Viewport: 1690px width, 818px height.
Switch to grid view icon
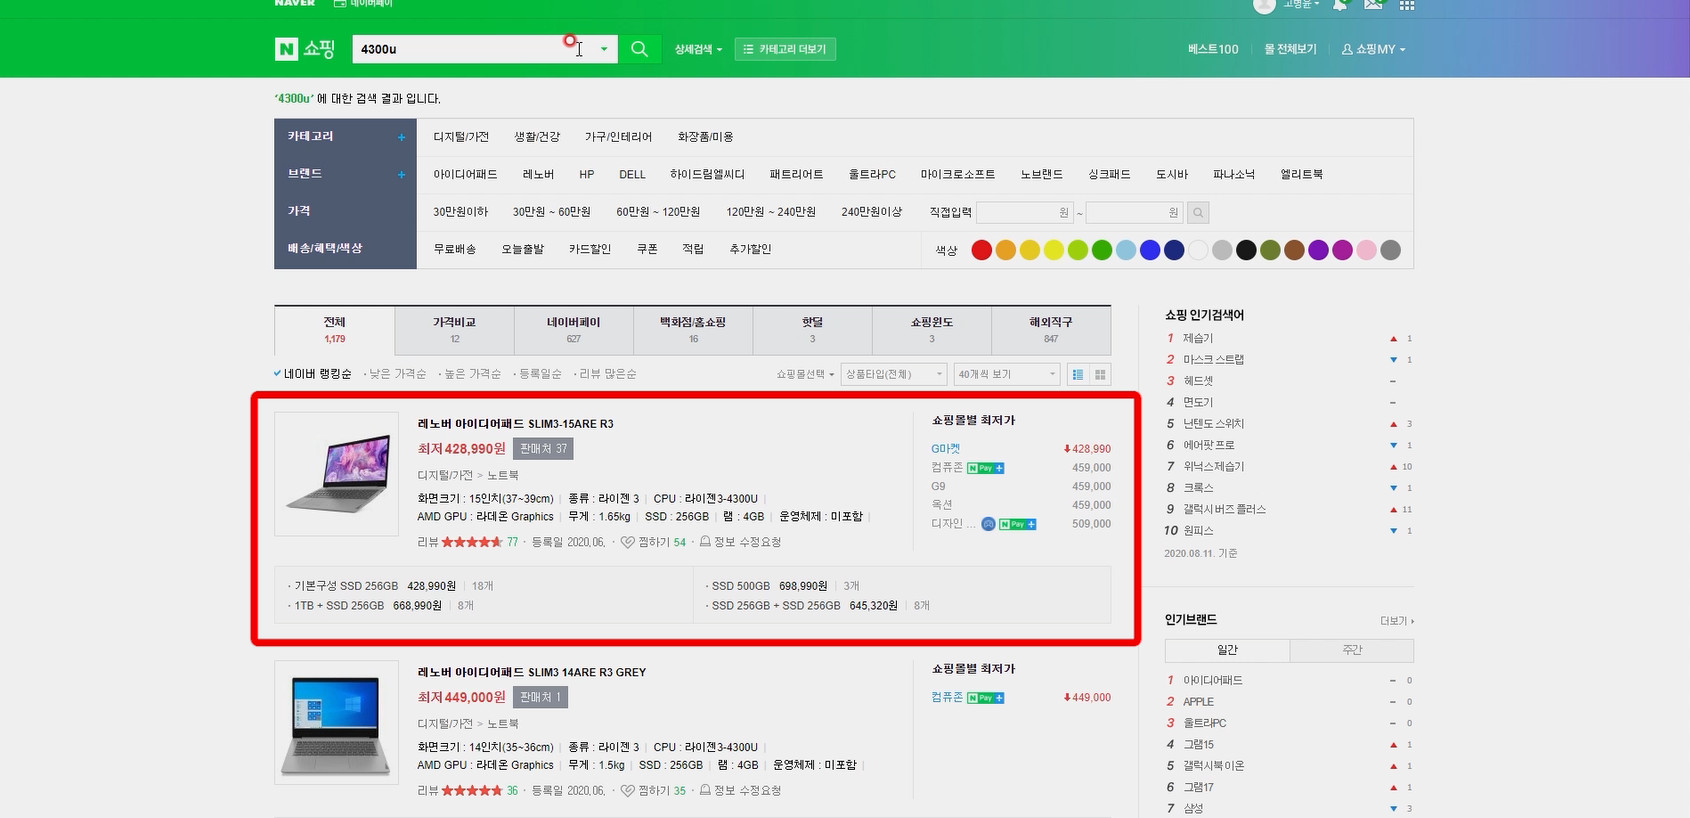(x=1100, y=374)
